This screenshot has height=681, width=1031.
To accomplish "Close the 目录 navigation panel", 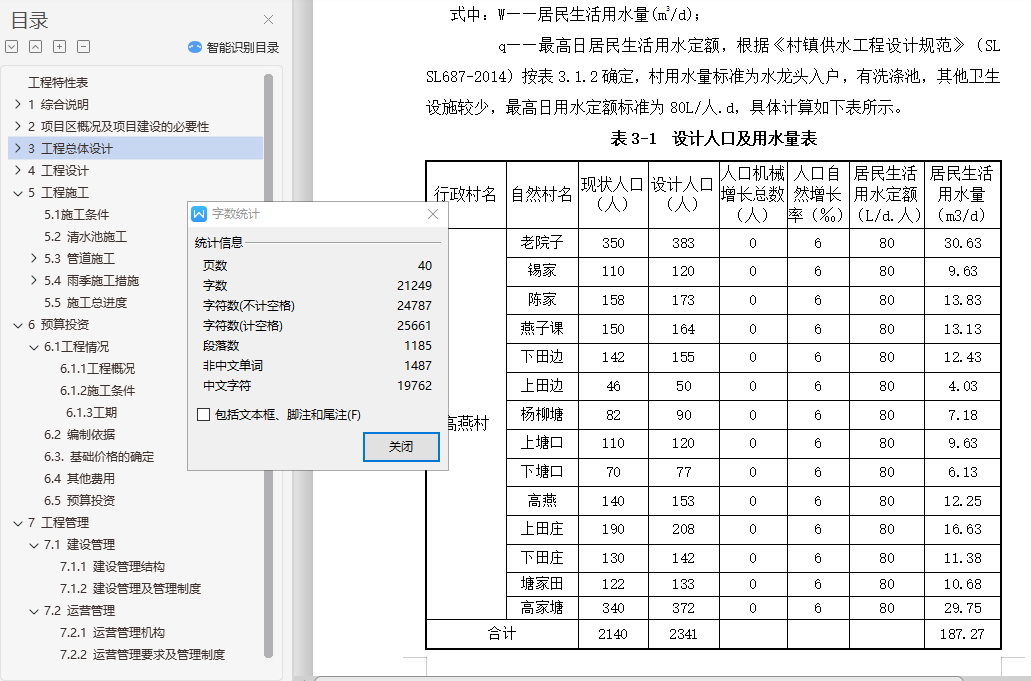I will 268,20.
